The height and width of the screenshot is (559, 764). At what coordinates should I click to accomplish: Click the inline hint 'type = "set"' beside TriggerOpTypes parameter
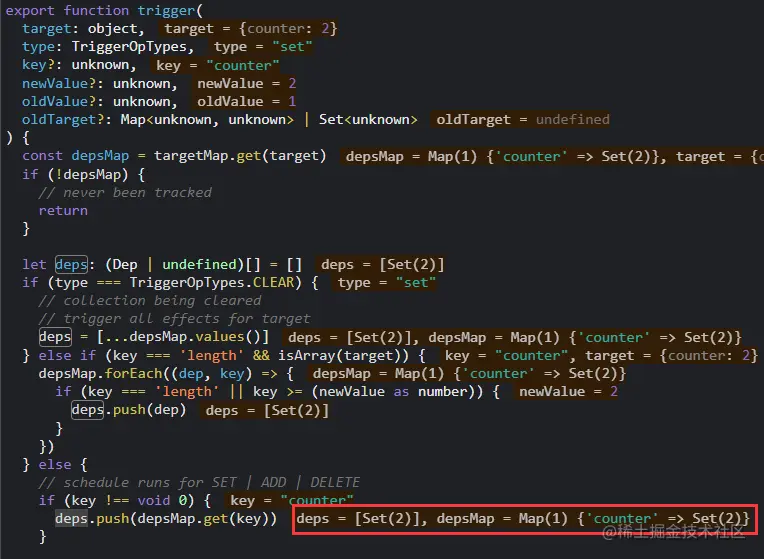[x=263, y=47]
